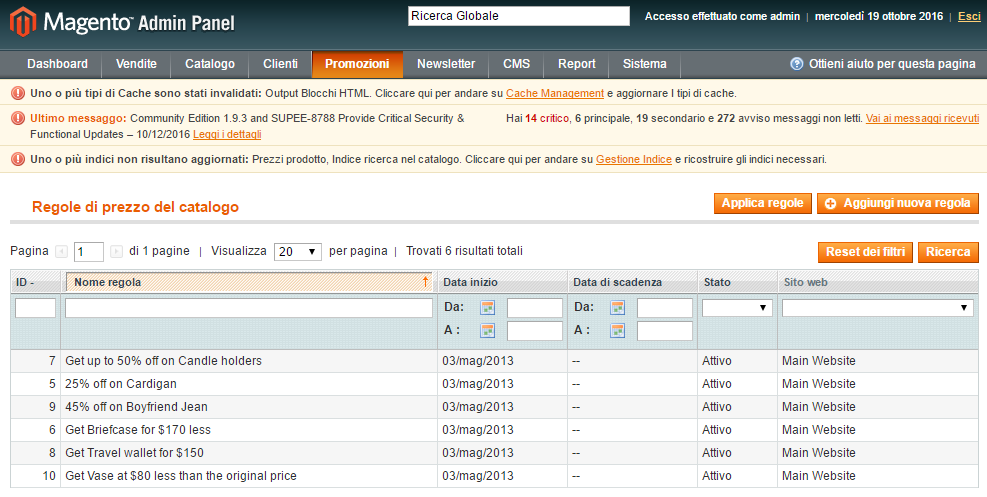Open the Dashboard menu
Screen dimensions: 987x497
pyautogui.click(x=57, y=64)
